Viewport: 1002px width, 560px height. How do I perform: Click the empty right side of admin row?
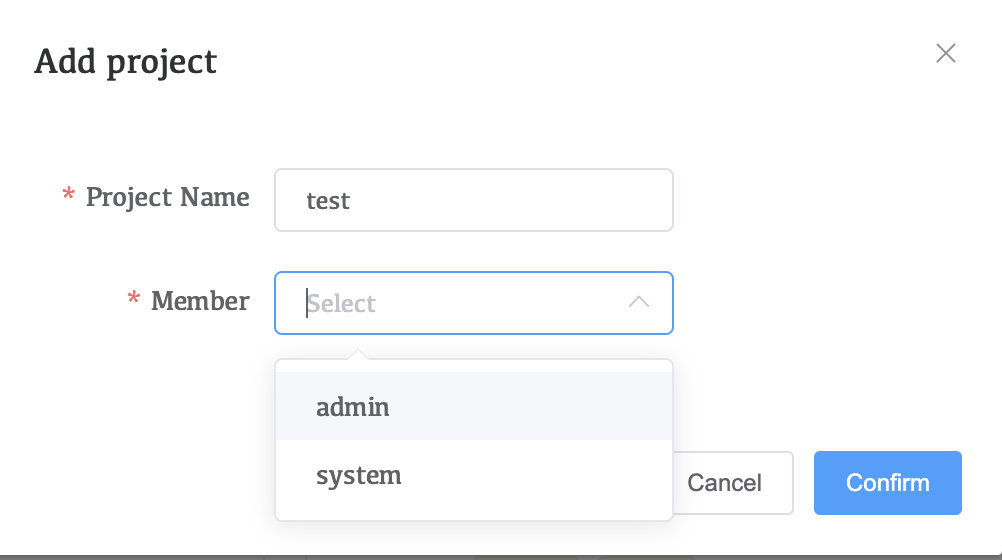(560, 407)
